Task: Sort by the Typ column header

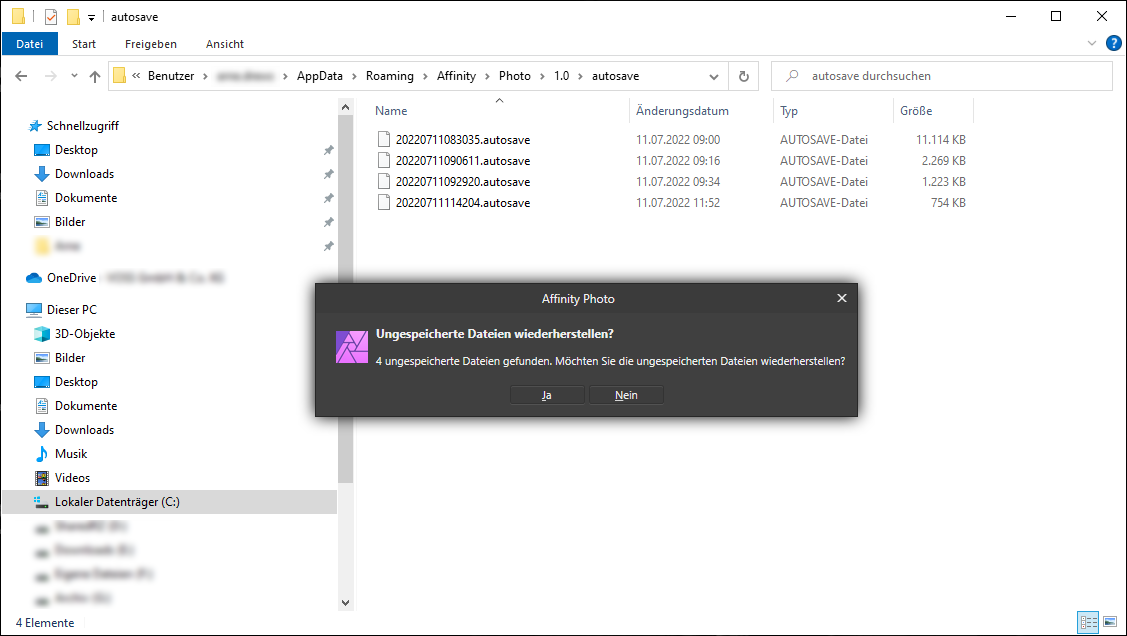Action: [x=789, y=111]
